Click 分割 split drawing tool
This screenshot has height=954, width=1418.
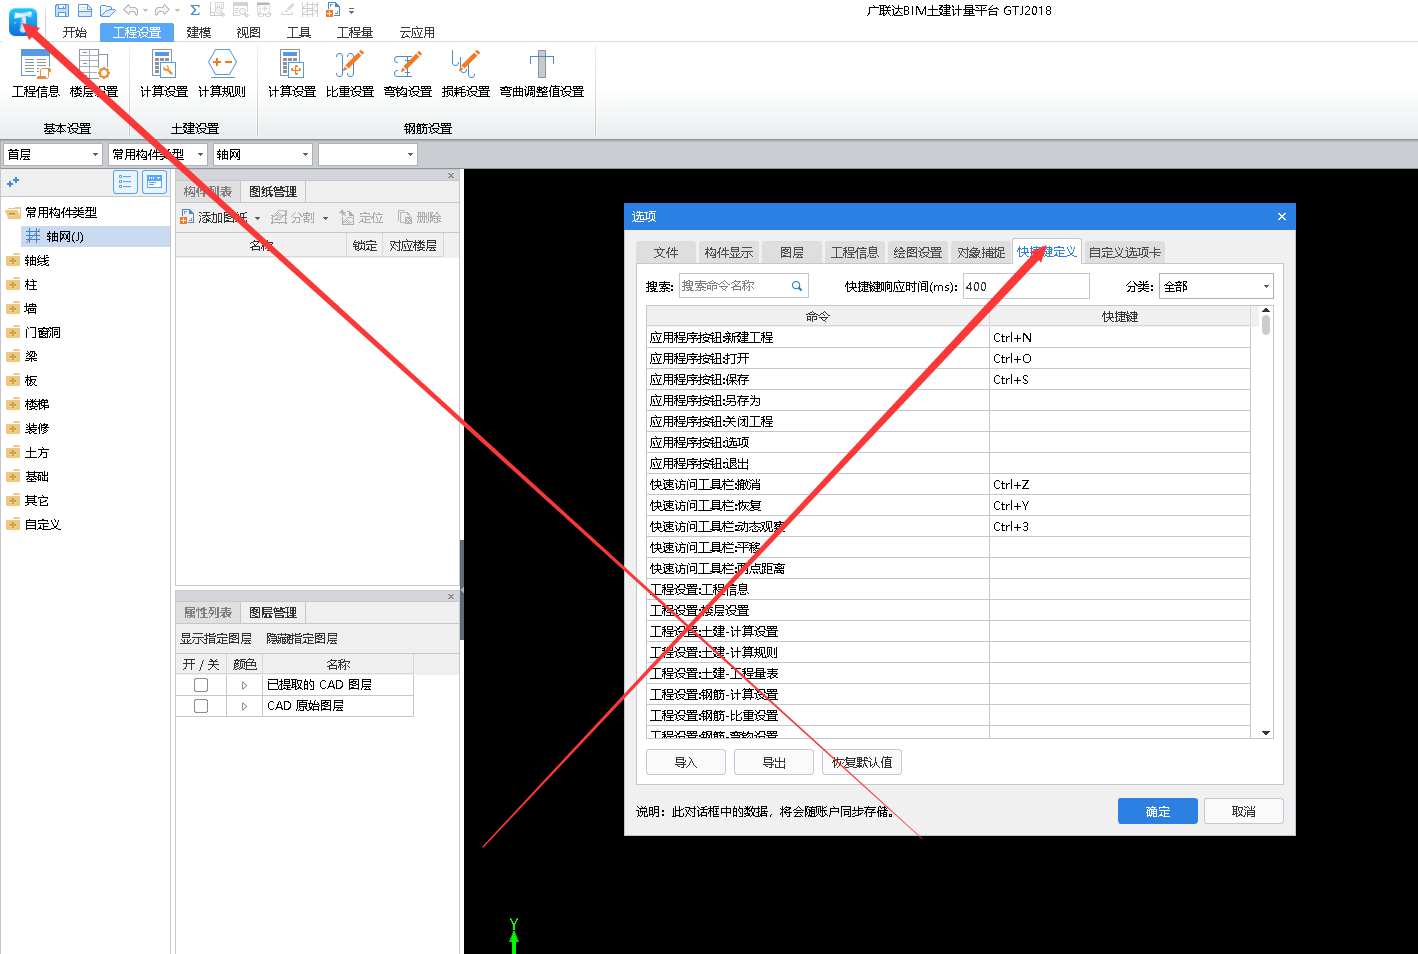coord(293,217)
